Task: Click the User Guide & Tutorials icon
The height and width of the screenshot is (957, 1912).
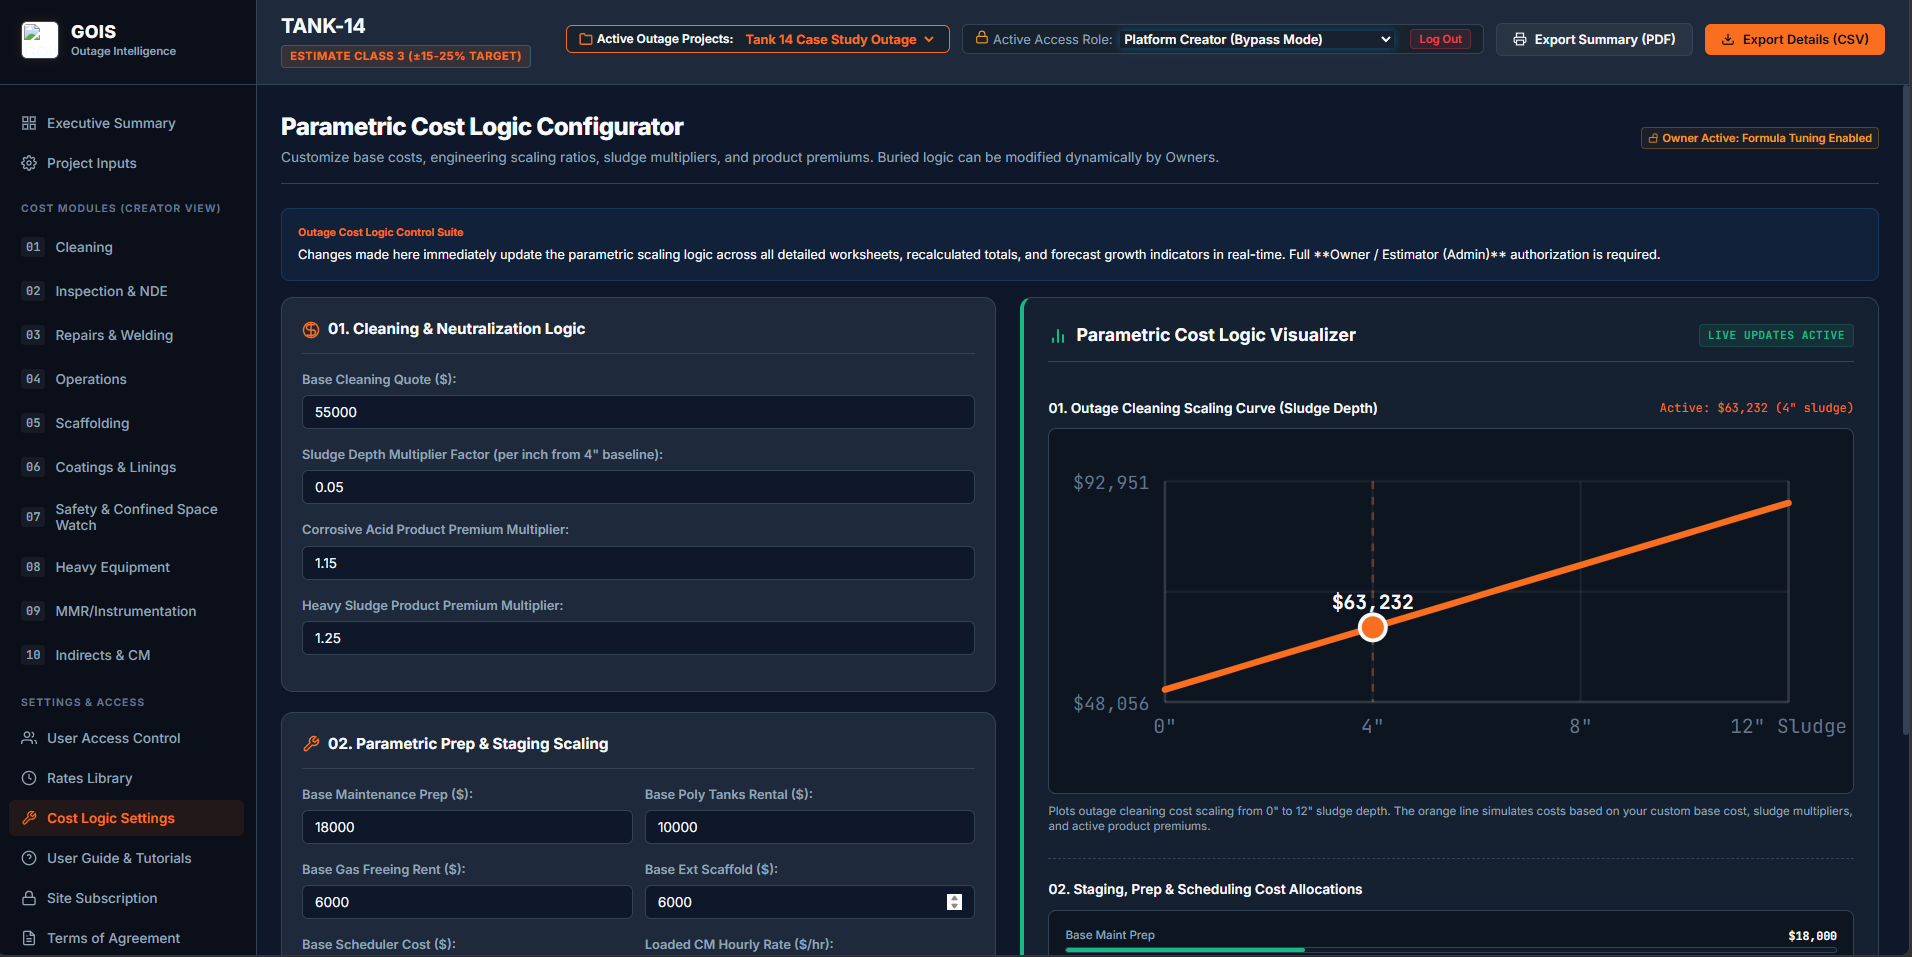Action: click(29, 858)
